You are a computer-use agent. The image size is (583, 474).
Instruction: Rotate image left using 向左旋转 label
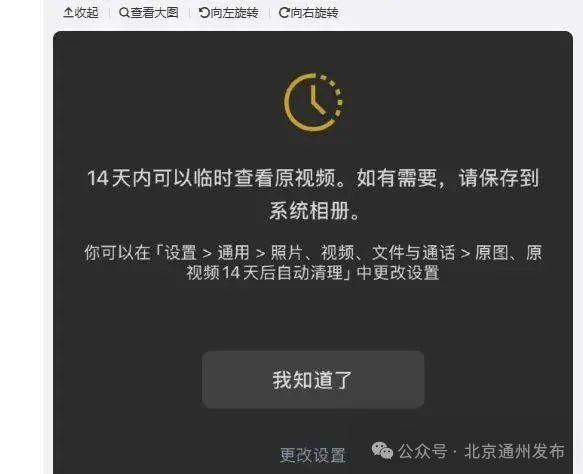pyautogui.click(x=234, y=13)
